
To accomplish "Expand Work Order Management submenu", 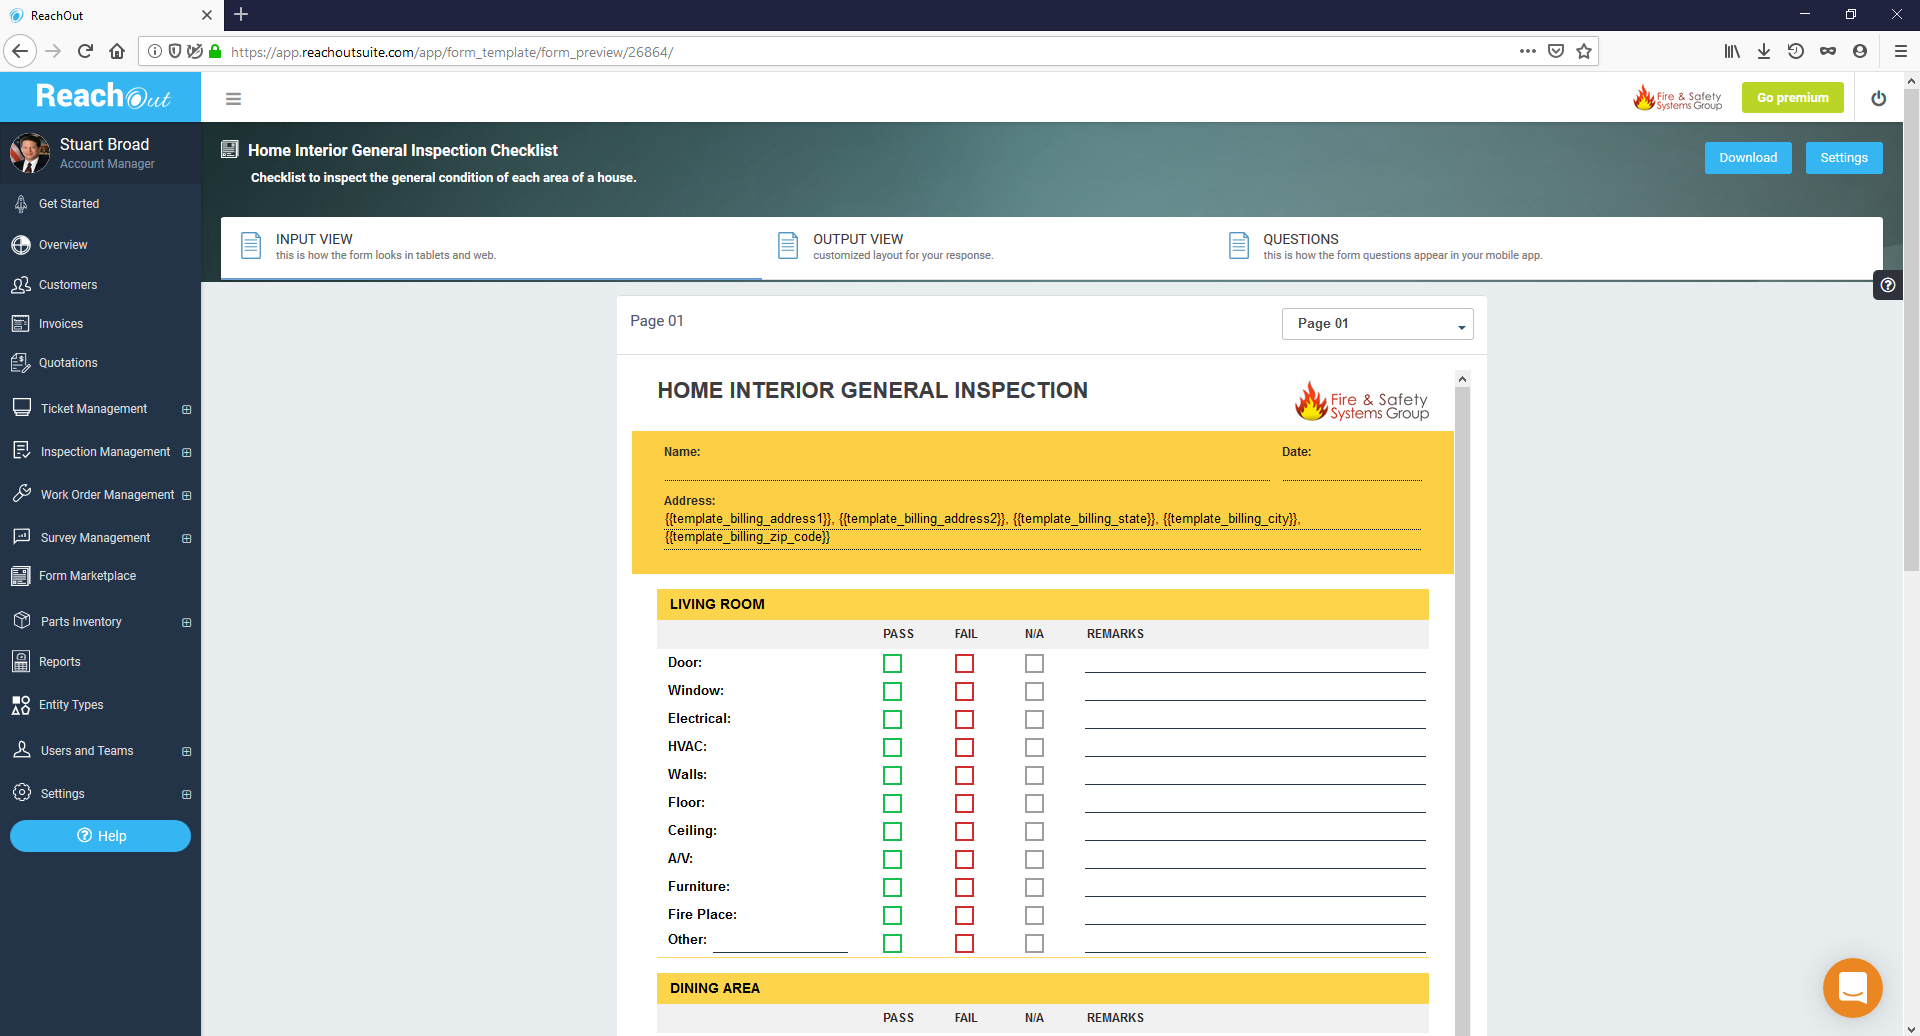I will [x=186, y=496].
